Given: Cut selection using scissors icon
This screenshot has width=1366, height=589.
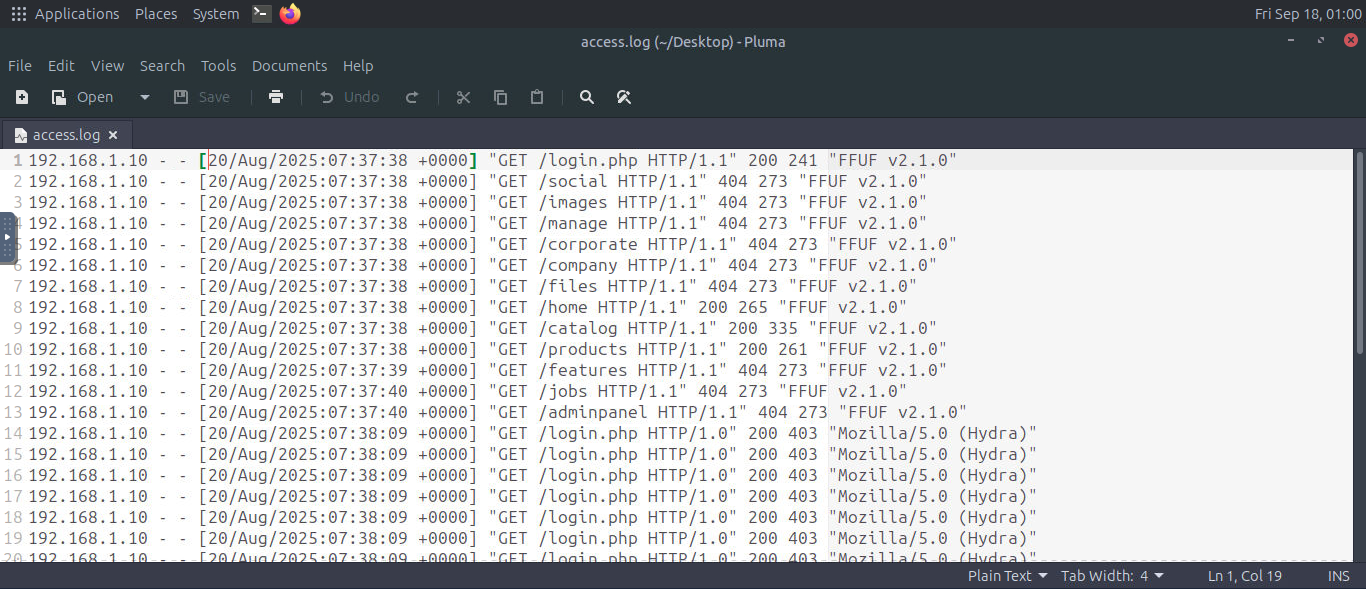Looking at the screenshot, I should click(463, 97).
